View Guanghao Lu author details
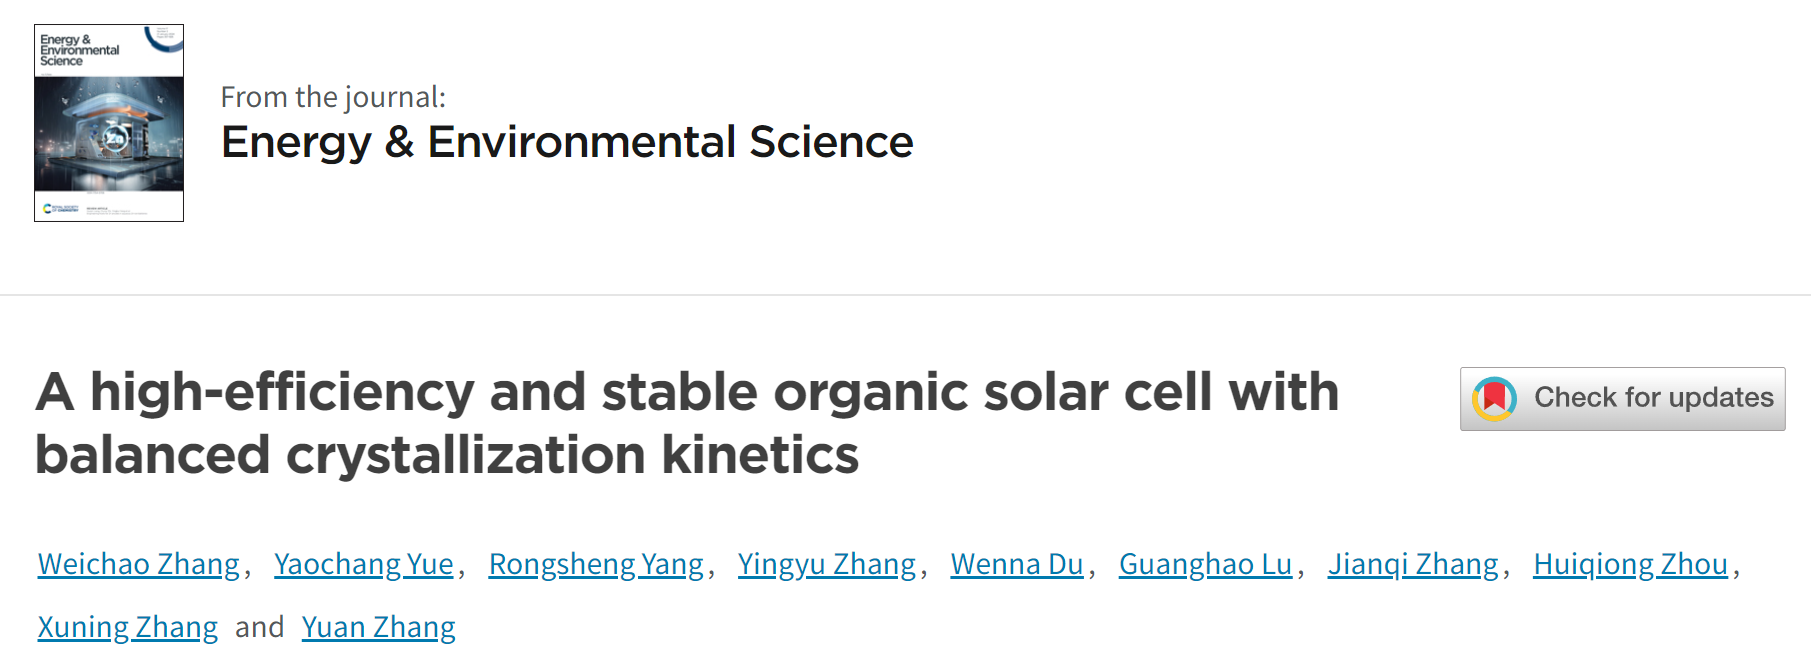The width and height of the screenshot is (1811, 662). point(1206,564)
